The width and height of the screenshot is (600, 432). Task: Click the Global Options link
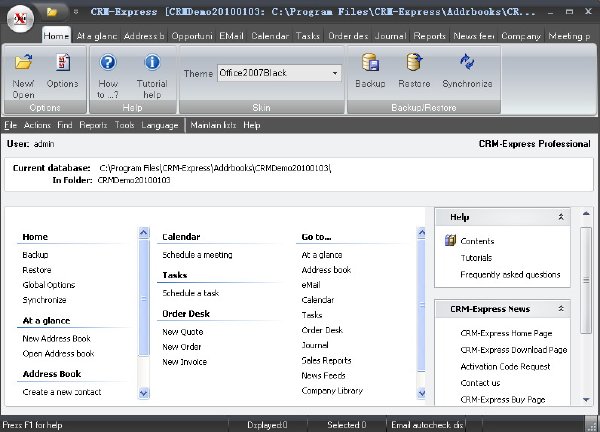click(49, 285)
